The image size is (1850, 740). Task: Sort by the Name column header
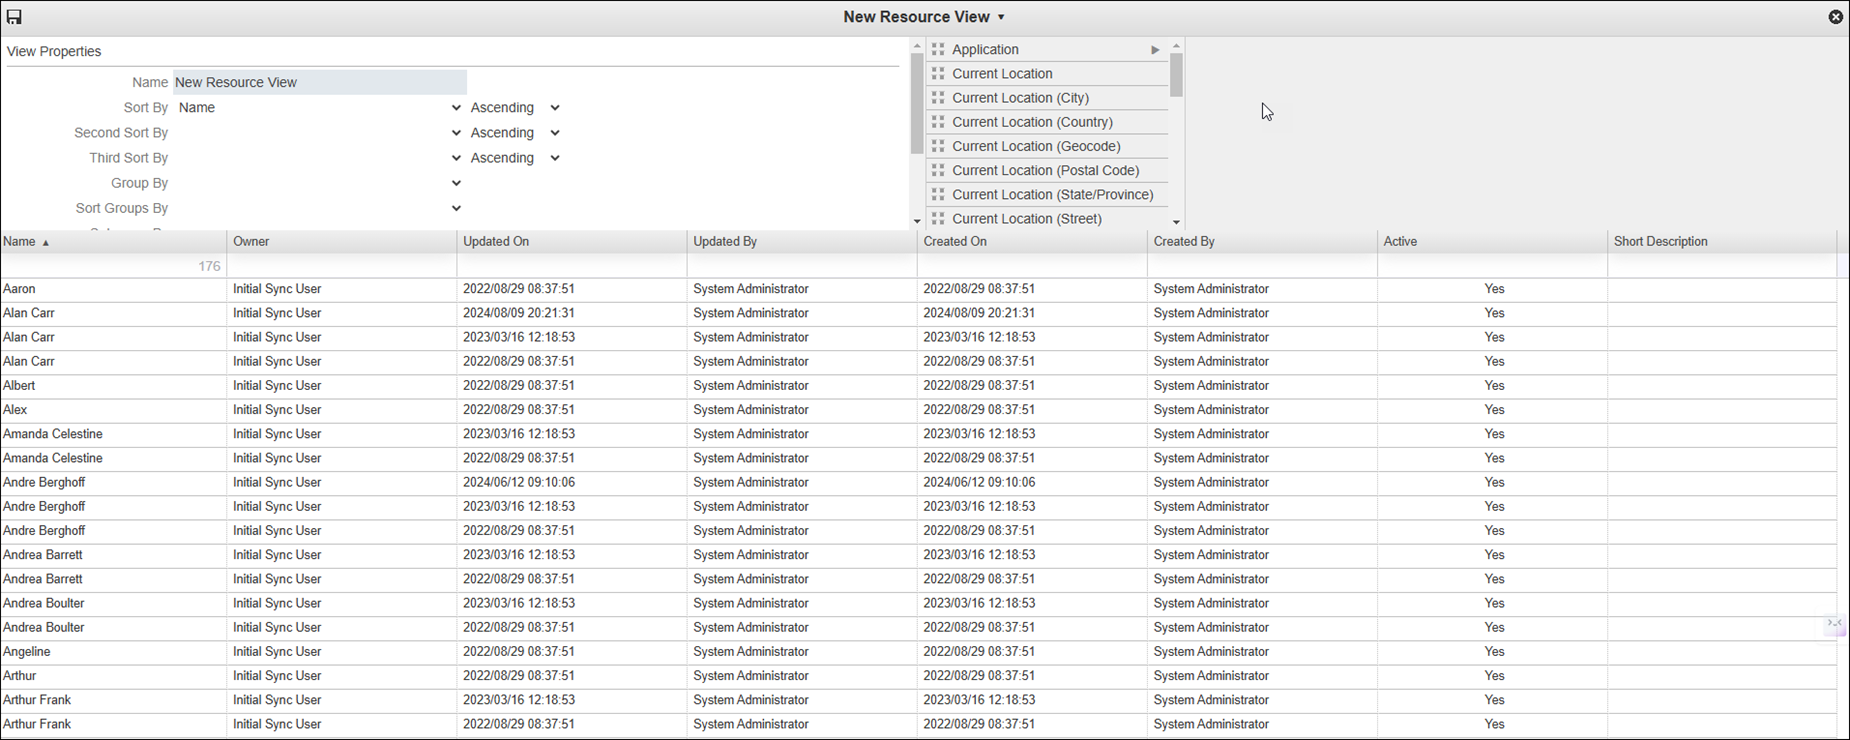click(114, 241)
